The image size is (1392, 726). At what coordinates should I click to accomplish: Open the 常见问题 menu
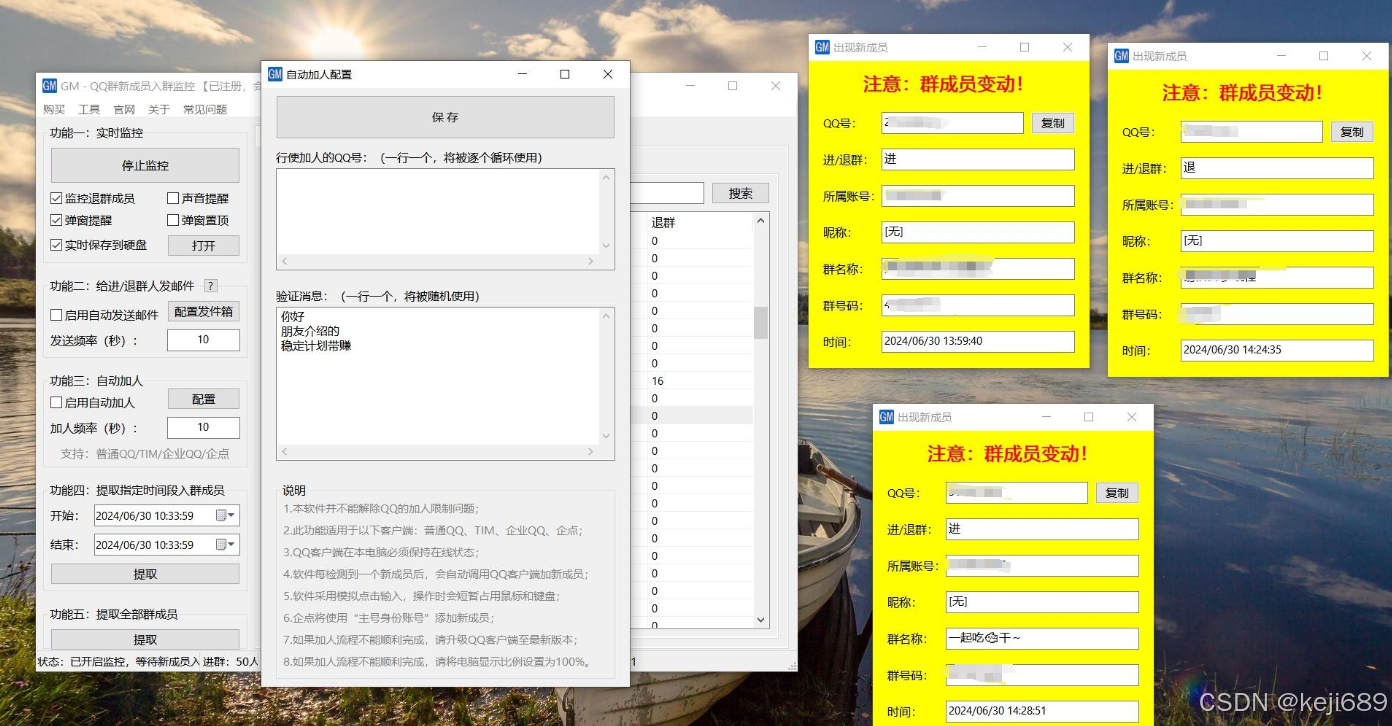click(x=205, y=110)
